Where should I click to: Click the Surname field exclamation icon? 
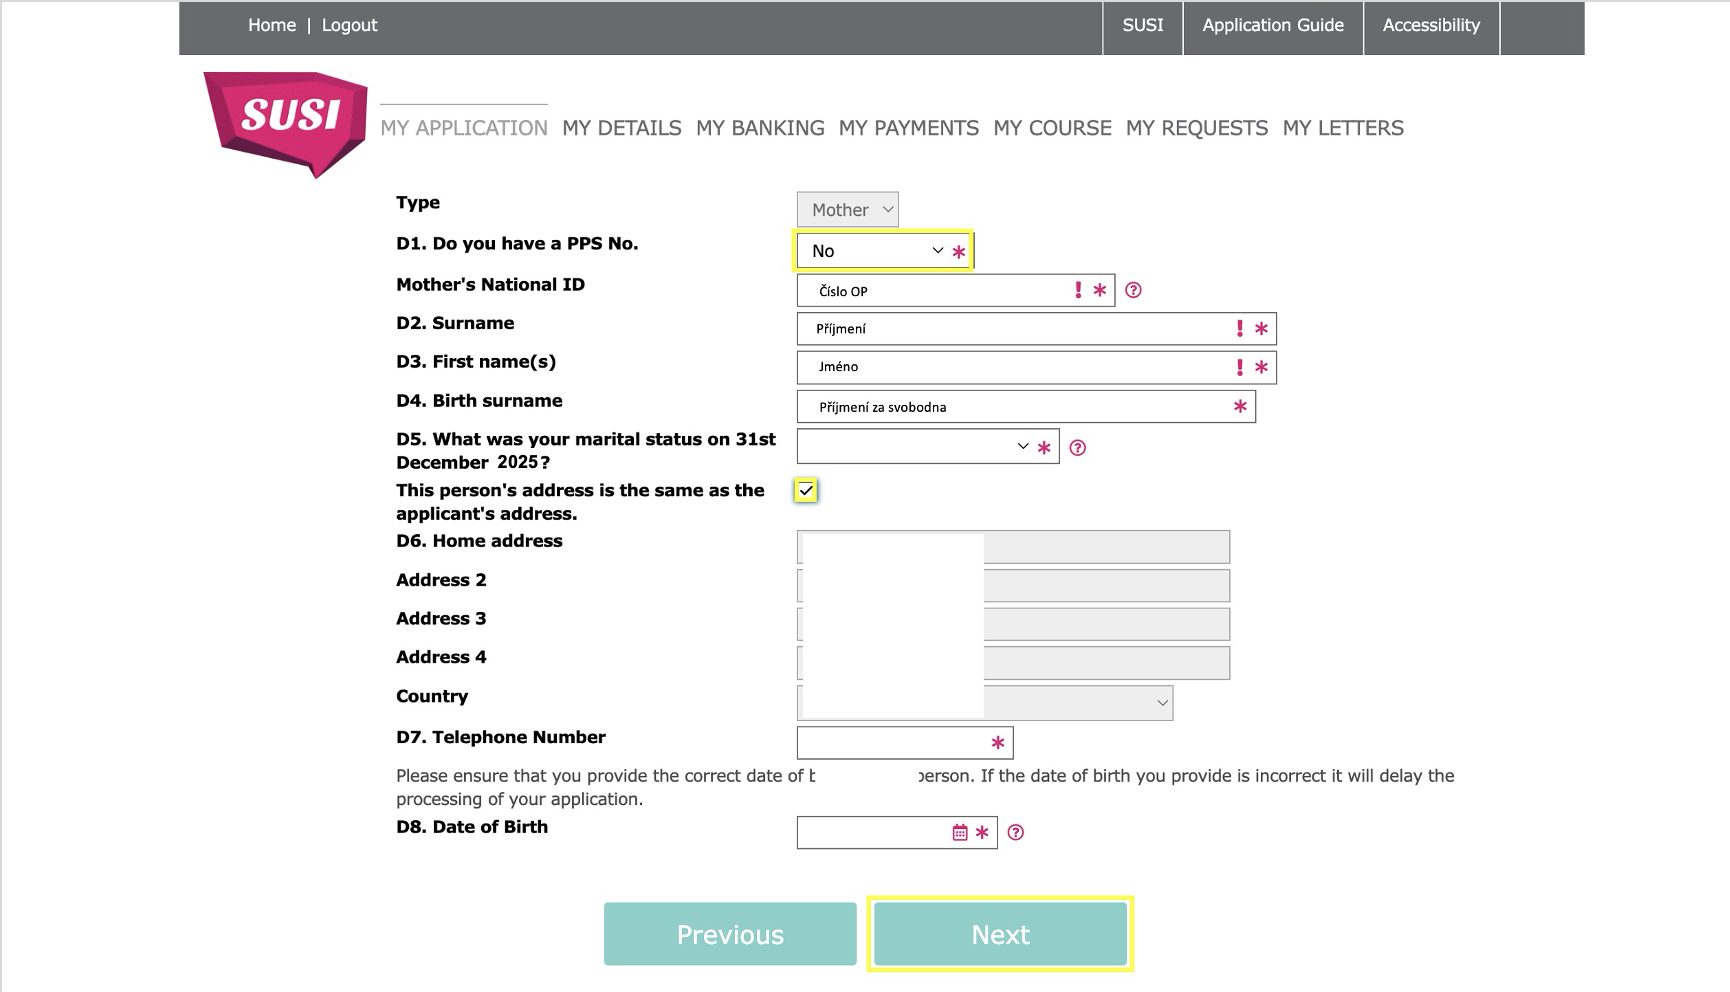click(1240, 328)
